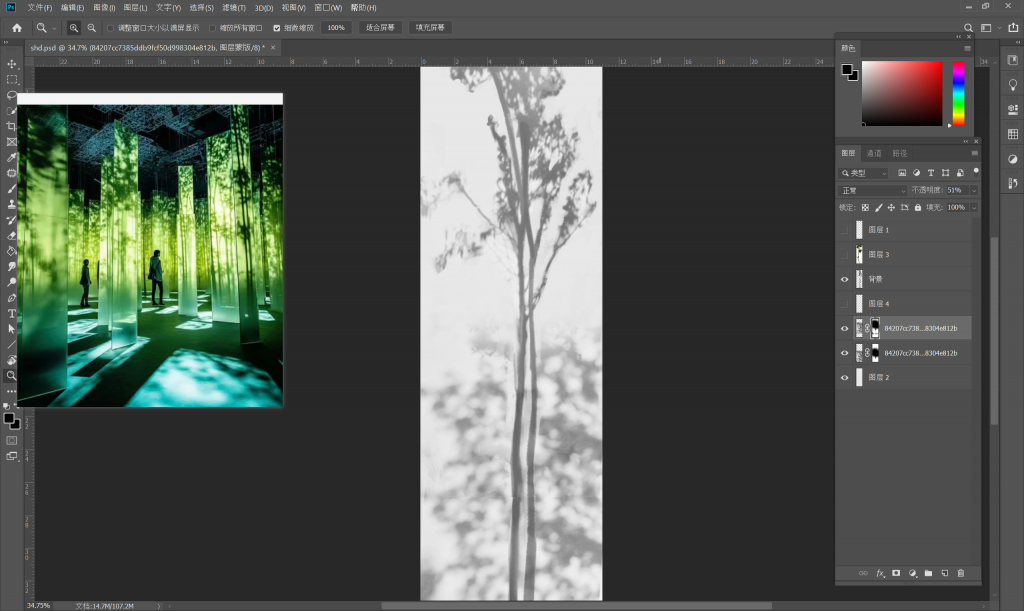Create a new layer group folder
This screenshot has height=611, width=1024.
(928, 573)
